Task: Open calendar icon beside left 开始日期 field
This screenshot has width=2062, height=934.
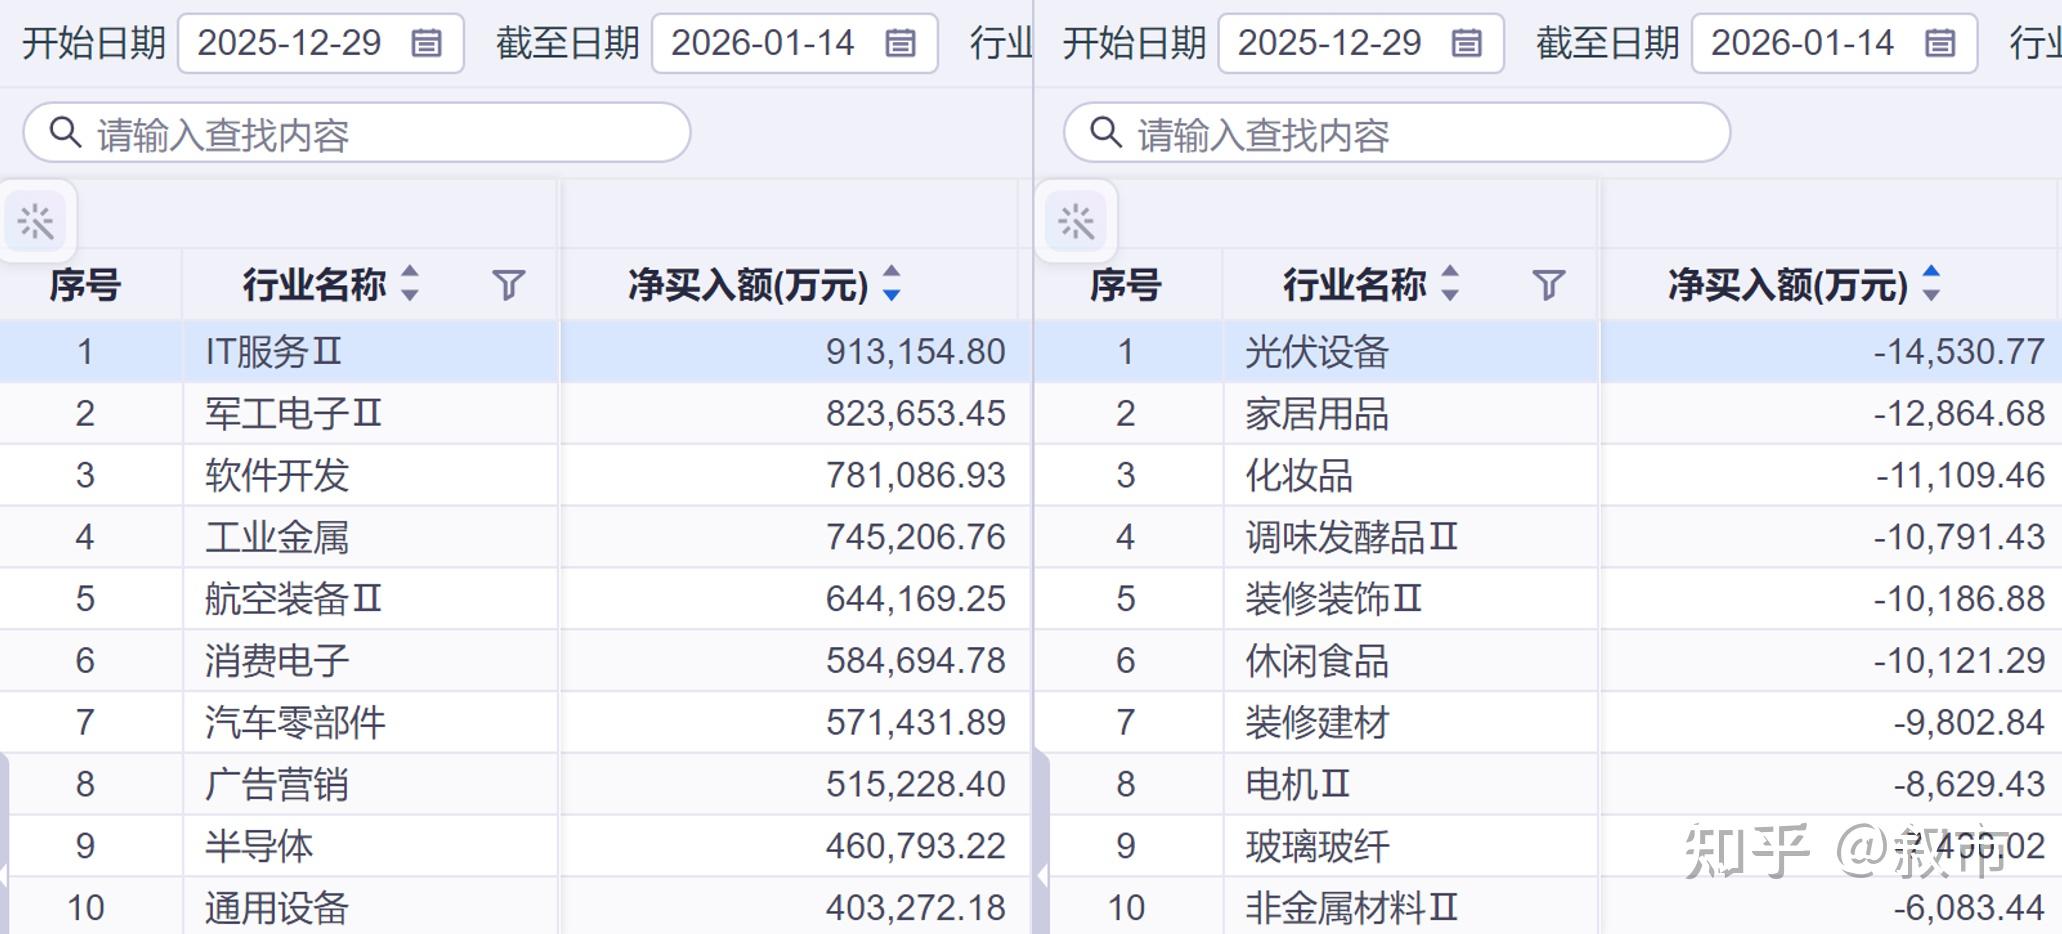Action: (x=428, y=43)
